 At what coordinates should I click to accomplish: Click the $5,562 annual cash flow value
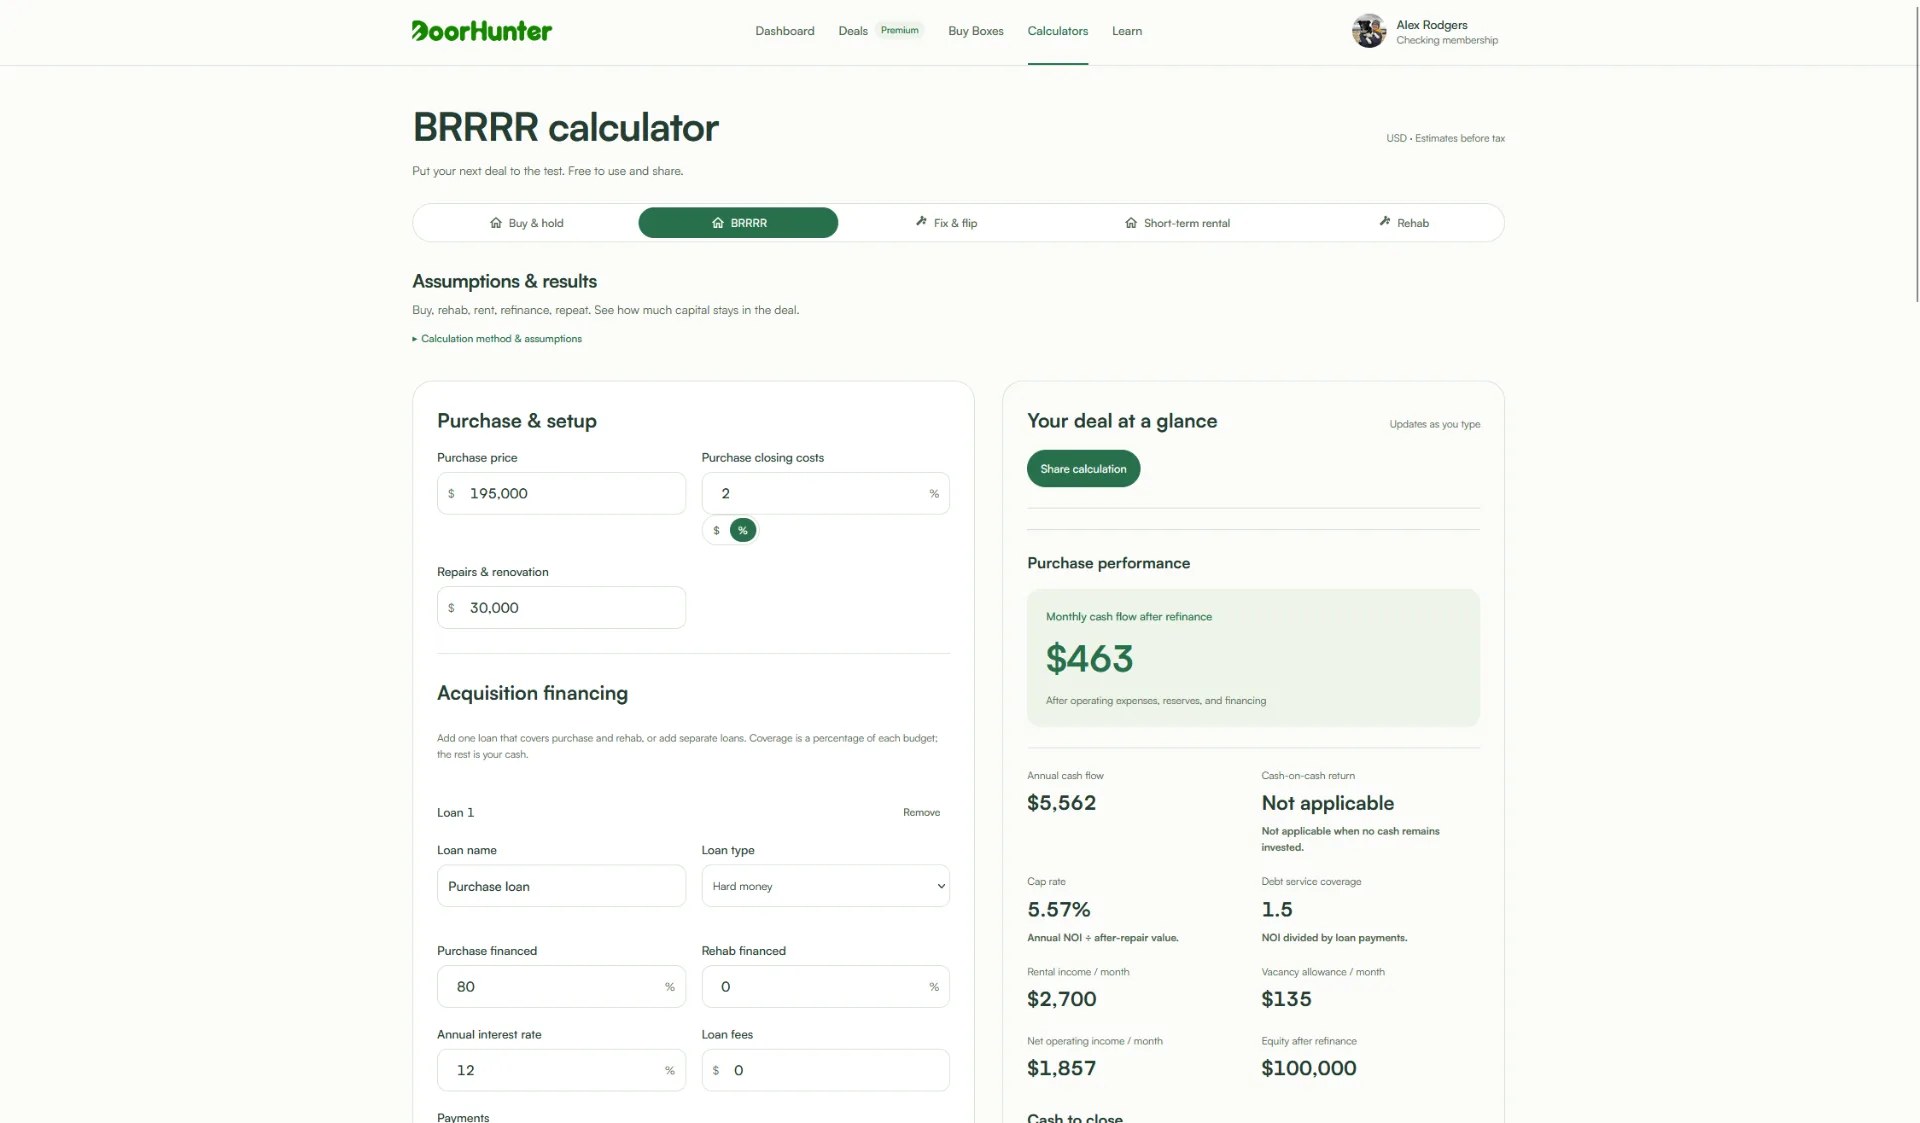(x=1061, y=803)
